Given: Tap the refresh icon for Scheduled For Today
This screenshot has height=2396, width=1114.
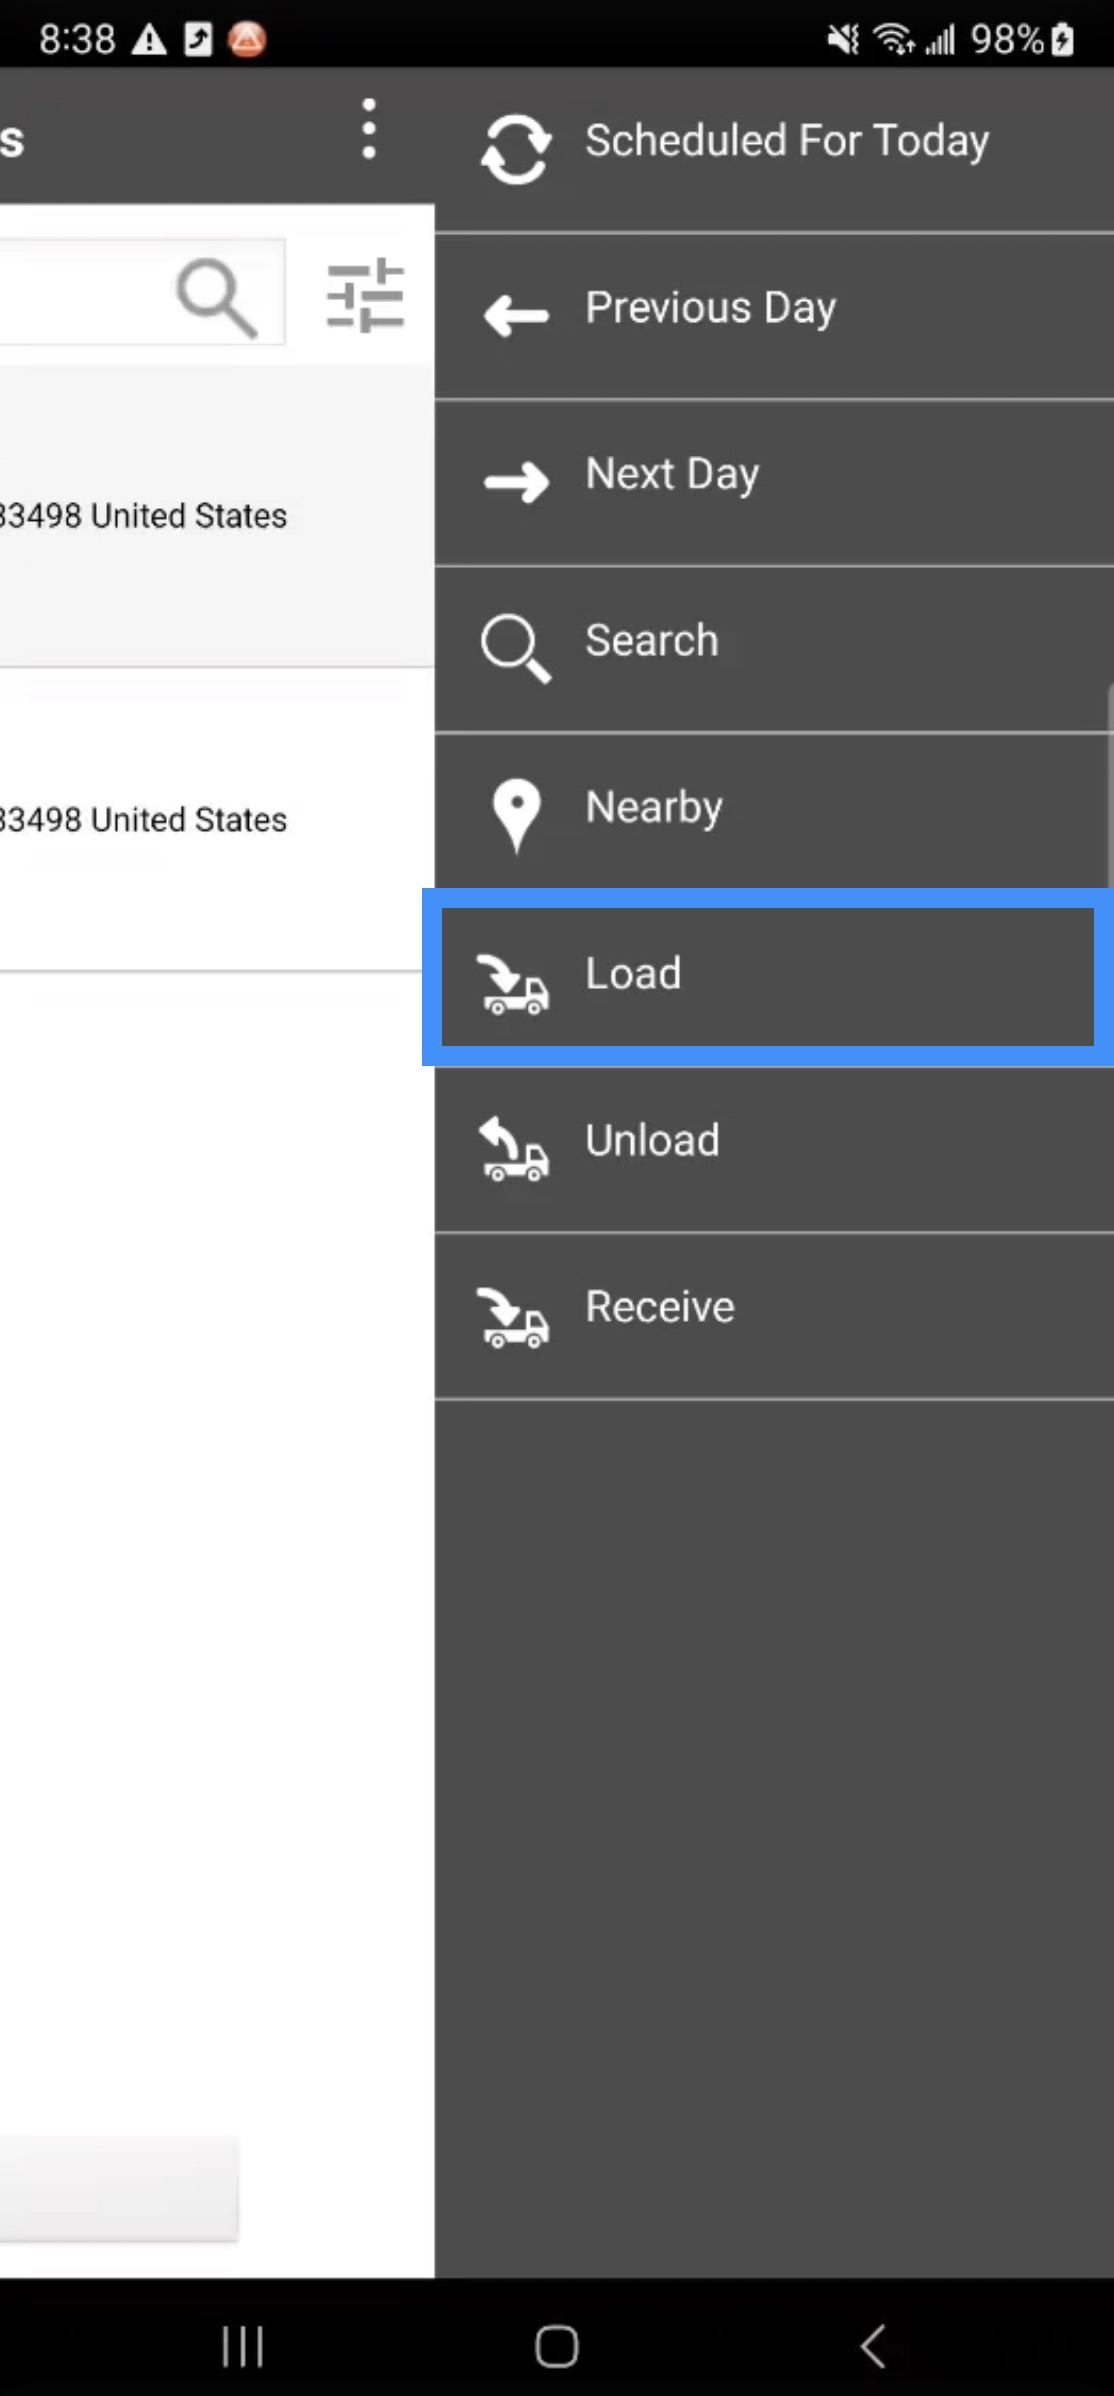Looking at the screenshot, I should coord(515,149).
